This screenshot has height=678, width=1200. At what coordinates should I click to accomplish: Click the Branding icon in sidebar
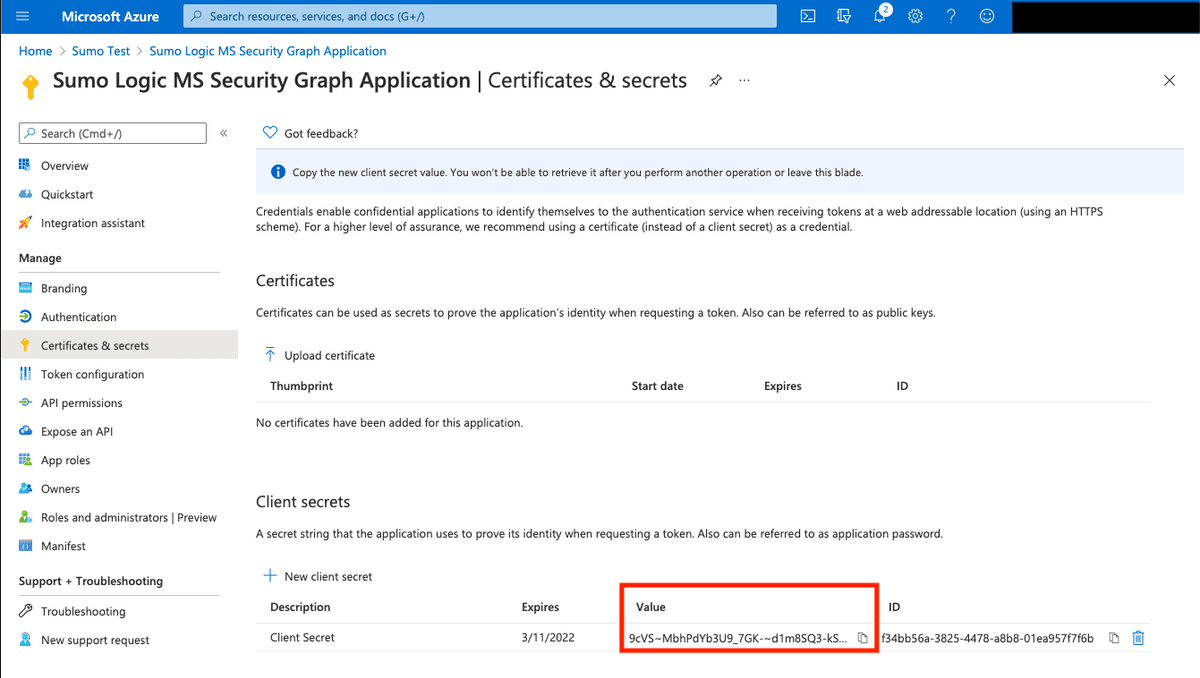[25, 288]
